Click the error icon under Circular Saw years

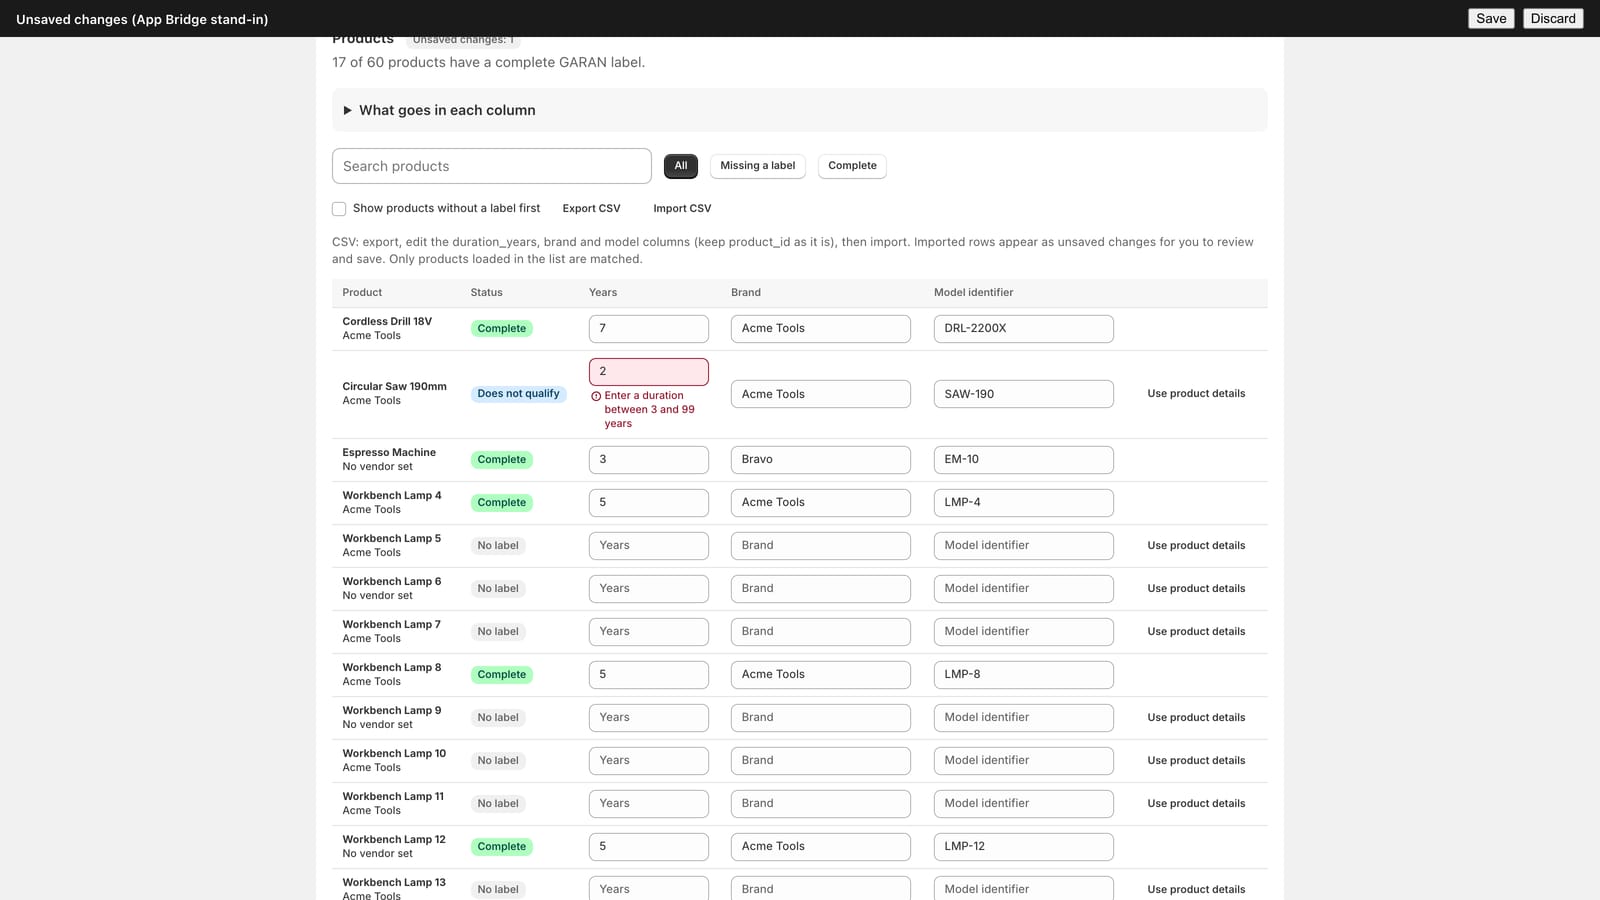click(x=596, y=396)
